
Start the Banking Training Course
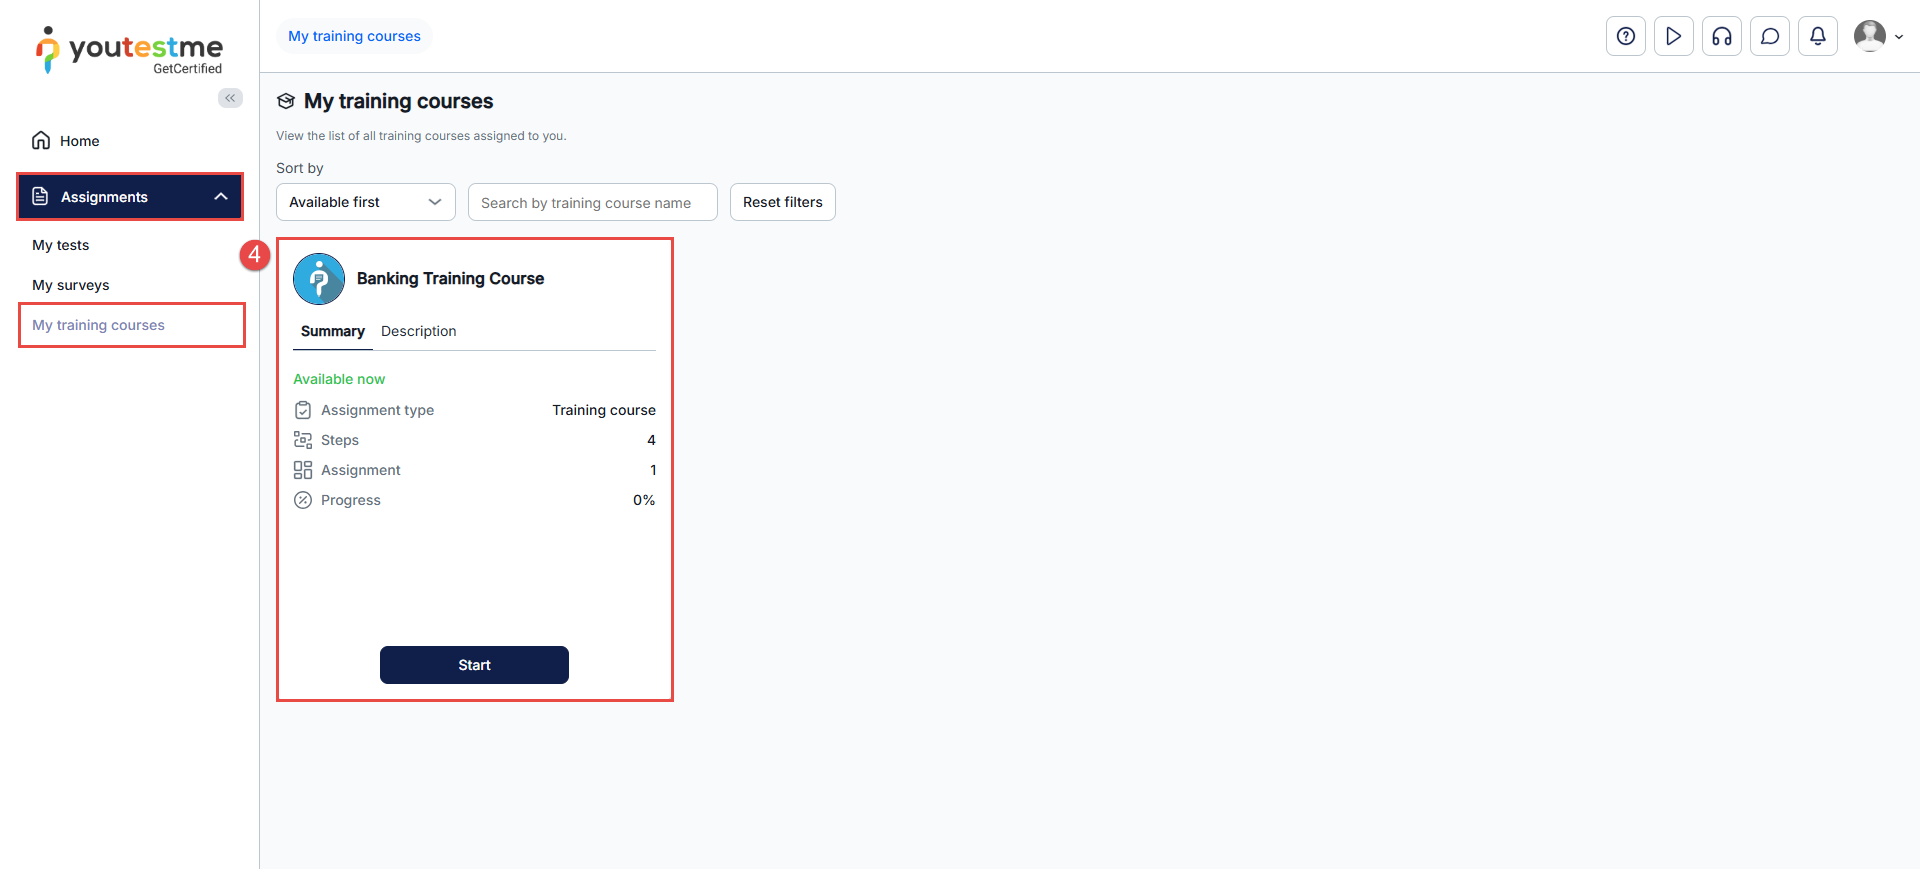click(474, 665)
